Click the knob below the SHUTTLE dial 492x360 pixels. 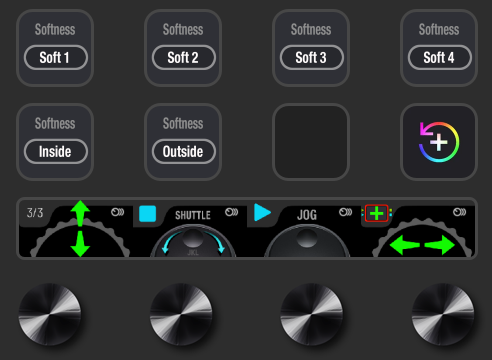(181, 314)
